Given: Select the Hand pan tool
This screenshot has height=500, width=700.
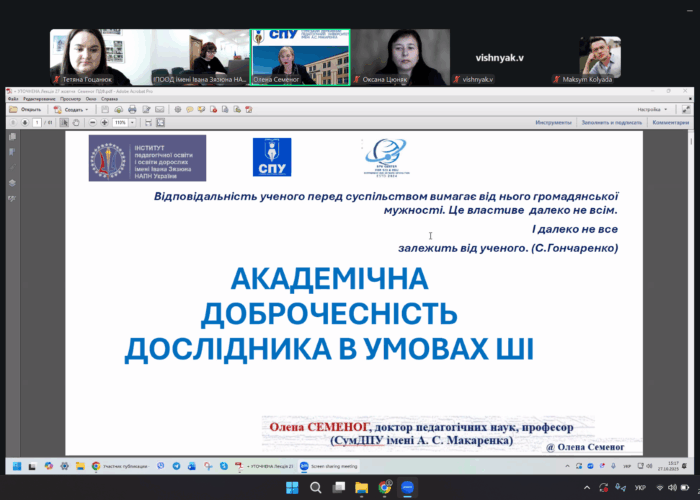Looking at the screenshot, I should pos(76,122).
